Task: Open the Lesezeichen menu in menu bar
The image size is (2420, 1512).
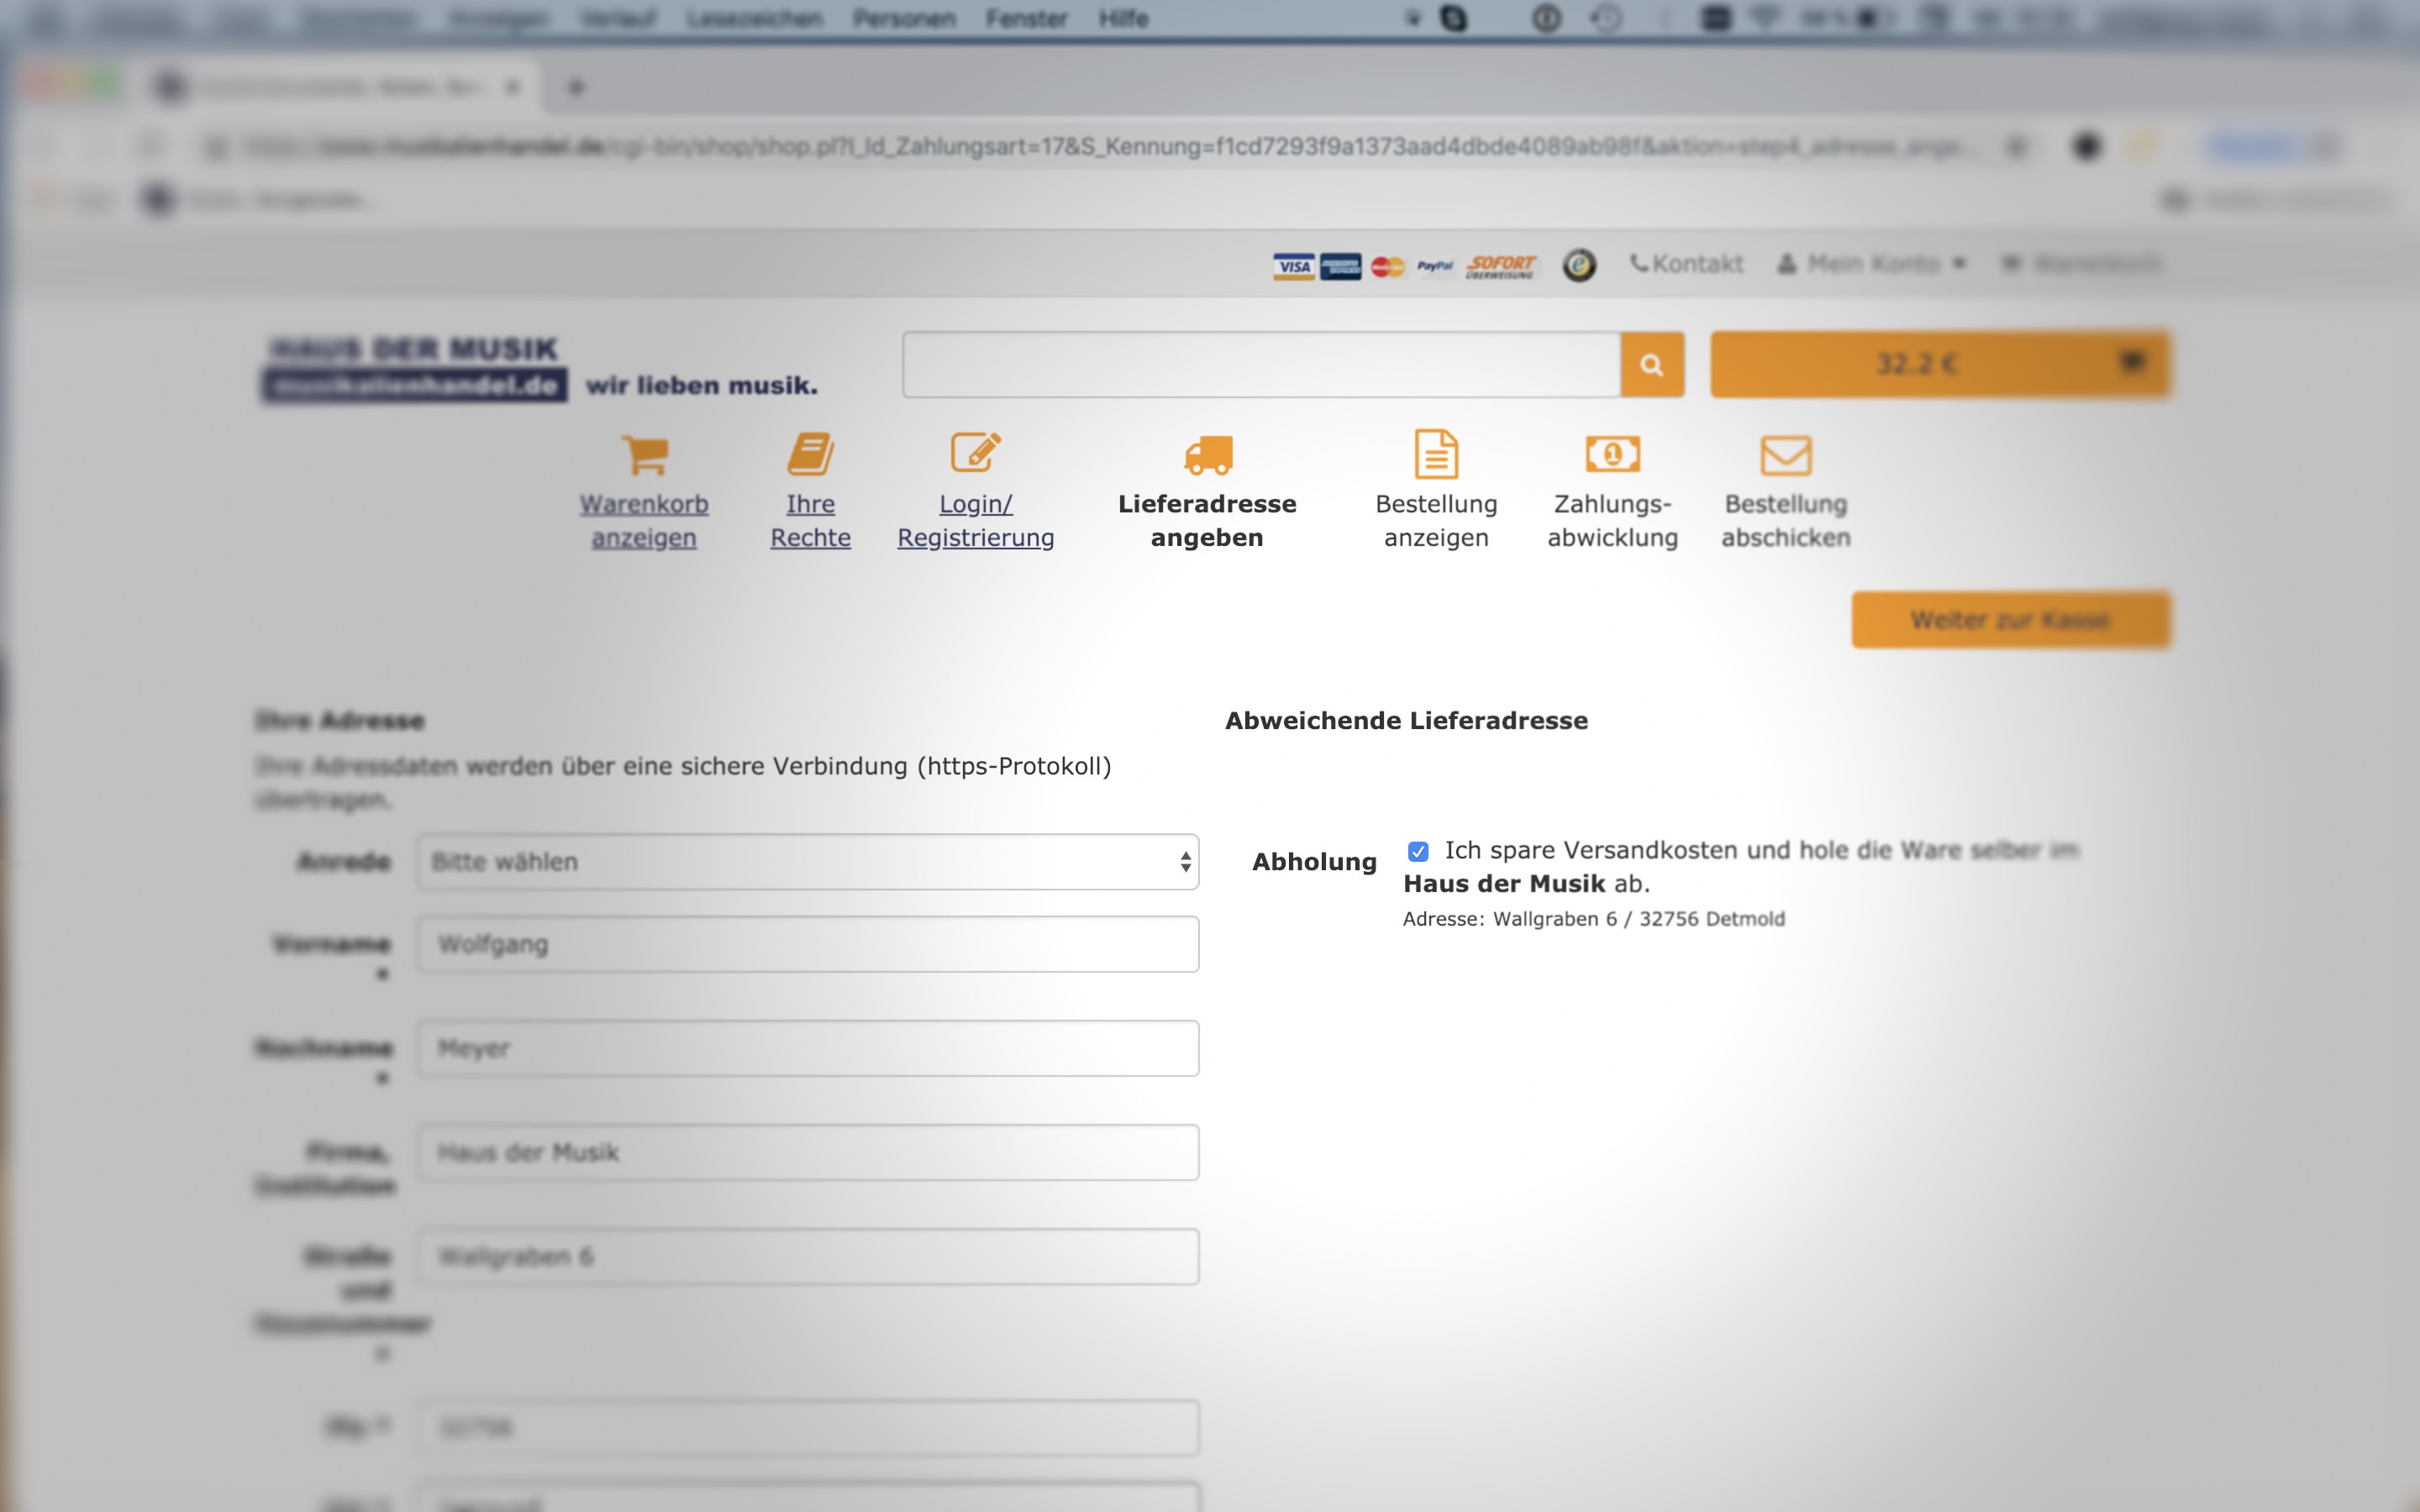Action: click(755, 19)
